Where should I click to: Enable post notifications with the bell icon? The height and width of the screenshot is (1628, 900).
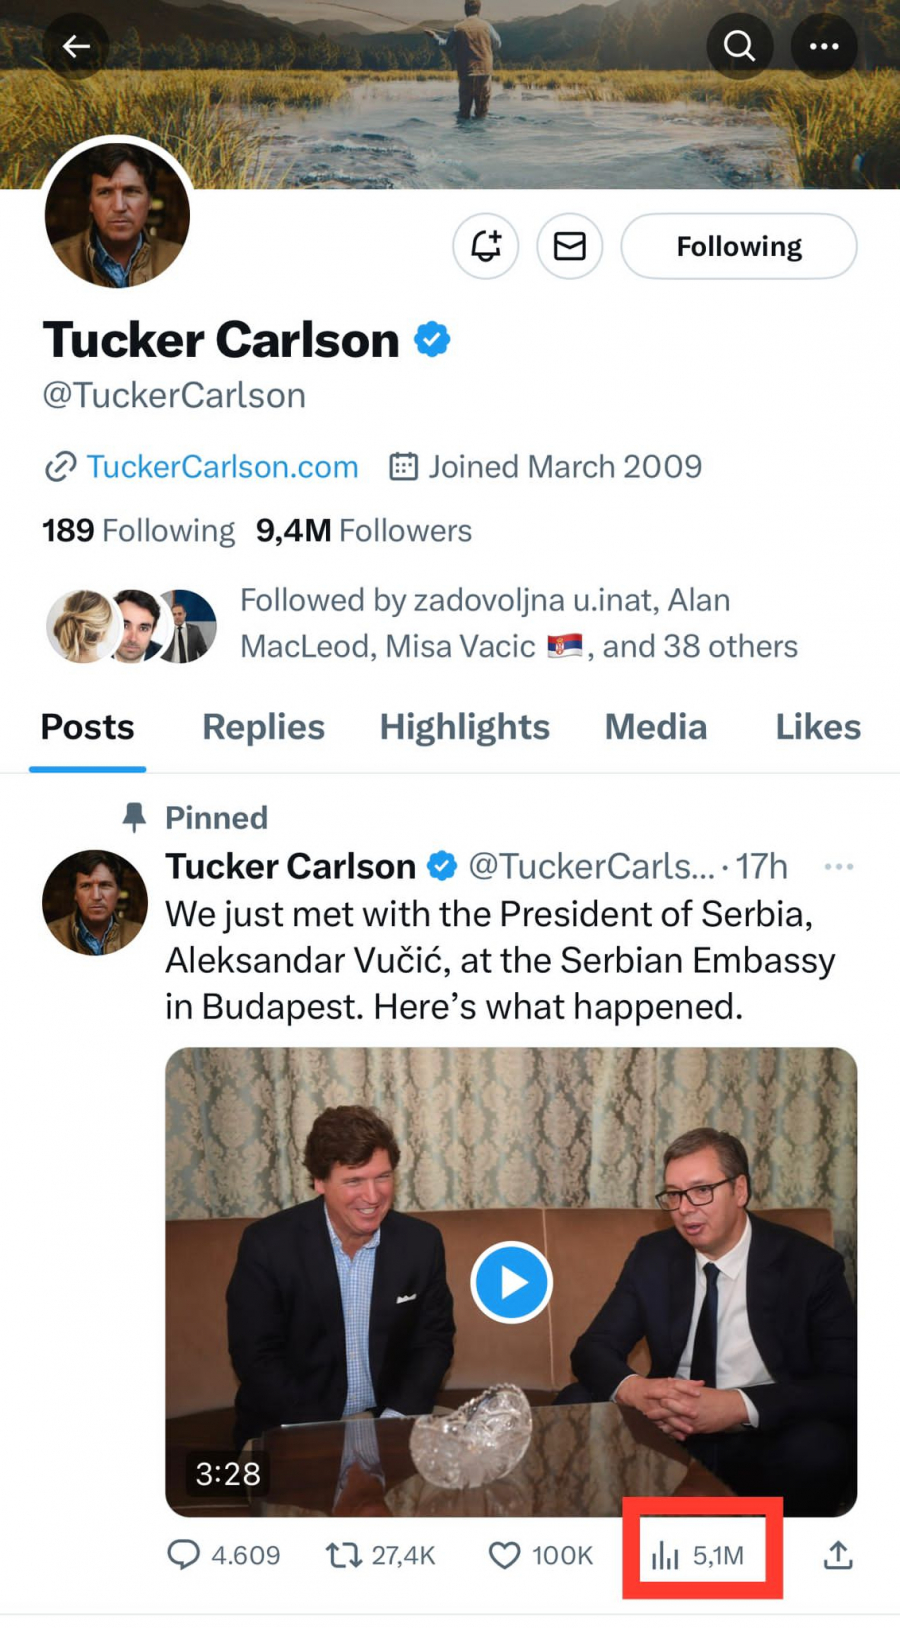(x=486, y=246)
